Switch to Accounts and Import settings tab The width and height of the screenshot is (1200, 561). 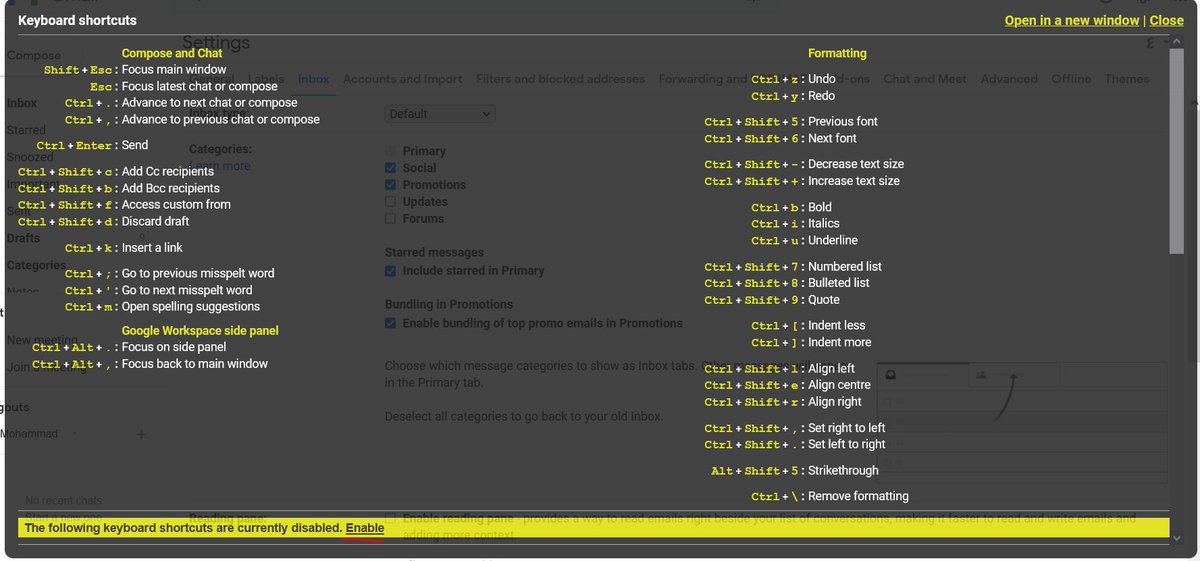pos(403,79)
